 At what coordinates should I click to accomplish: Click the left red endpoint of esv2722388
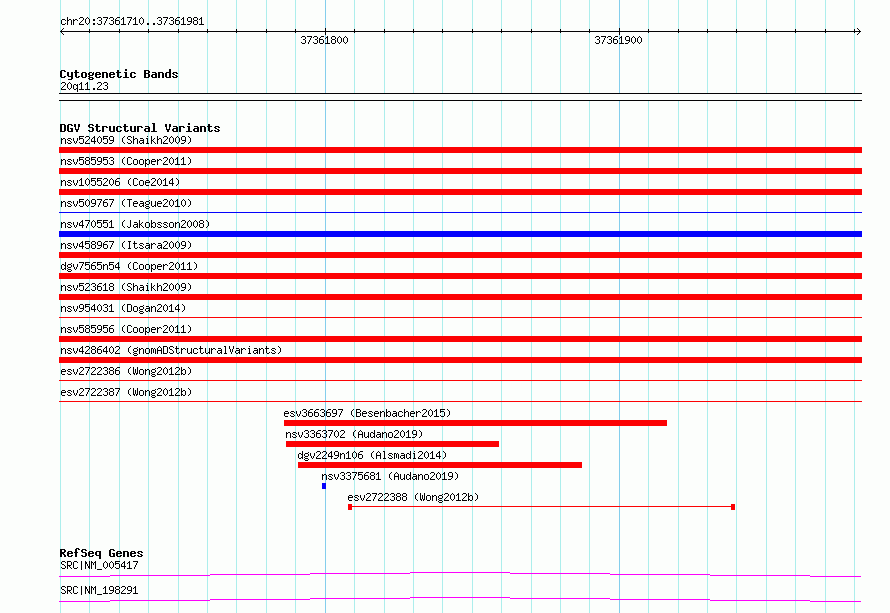click(x=350, y=507)
